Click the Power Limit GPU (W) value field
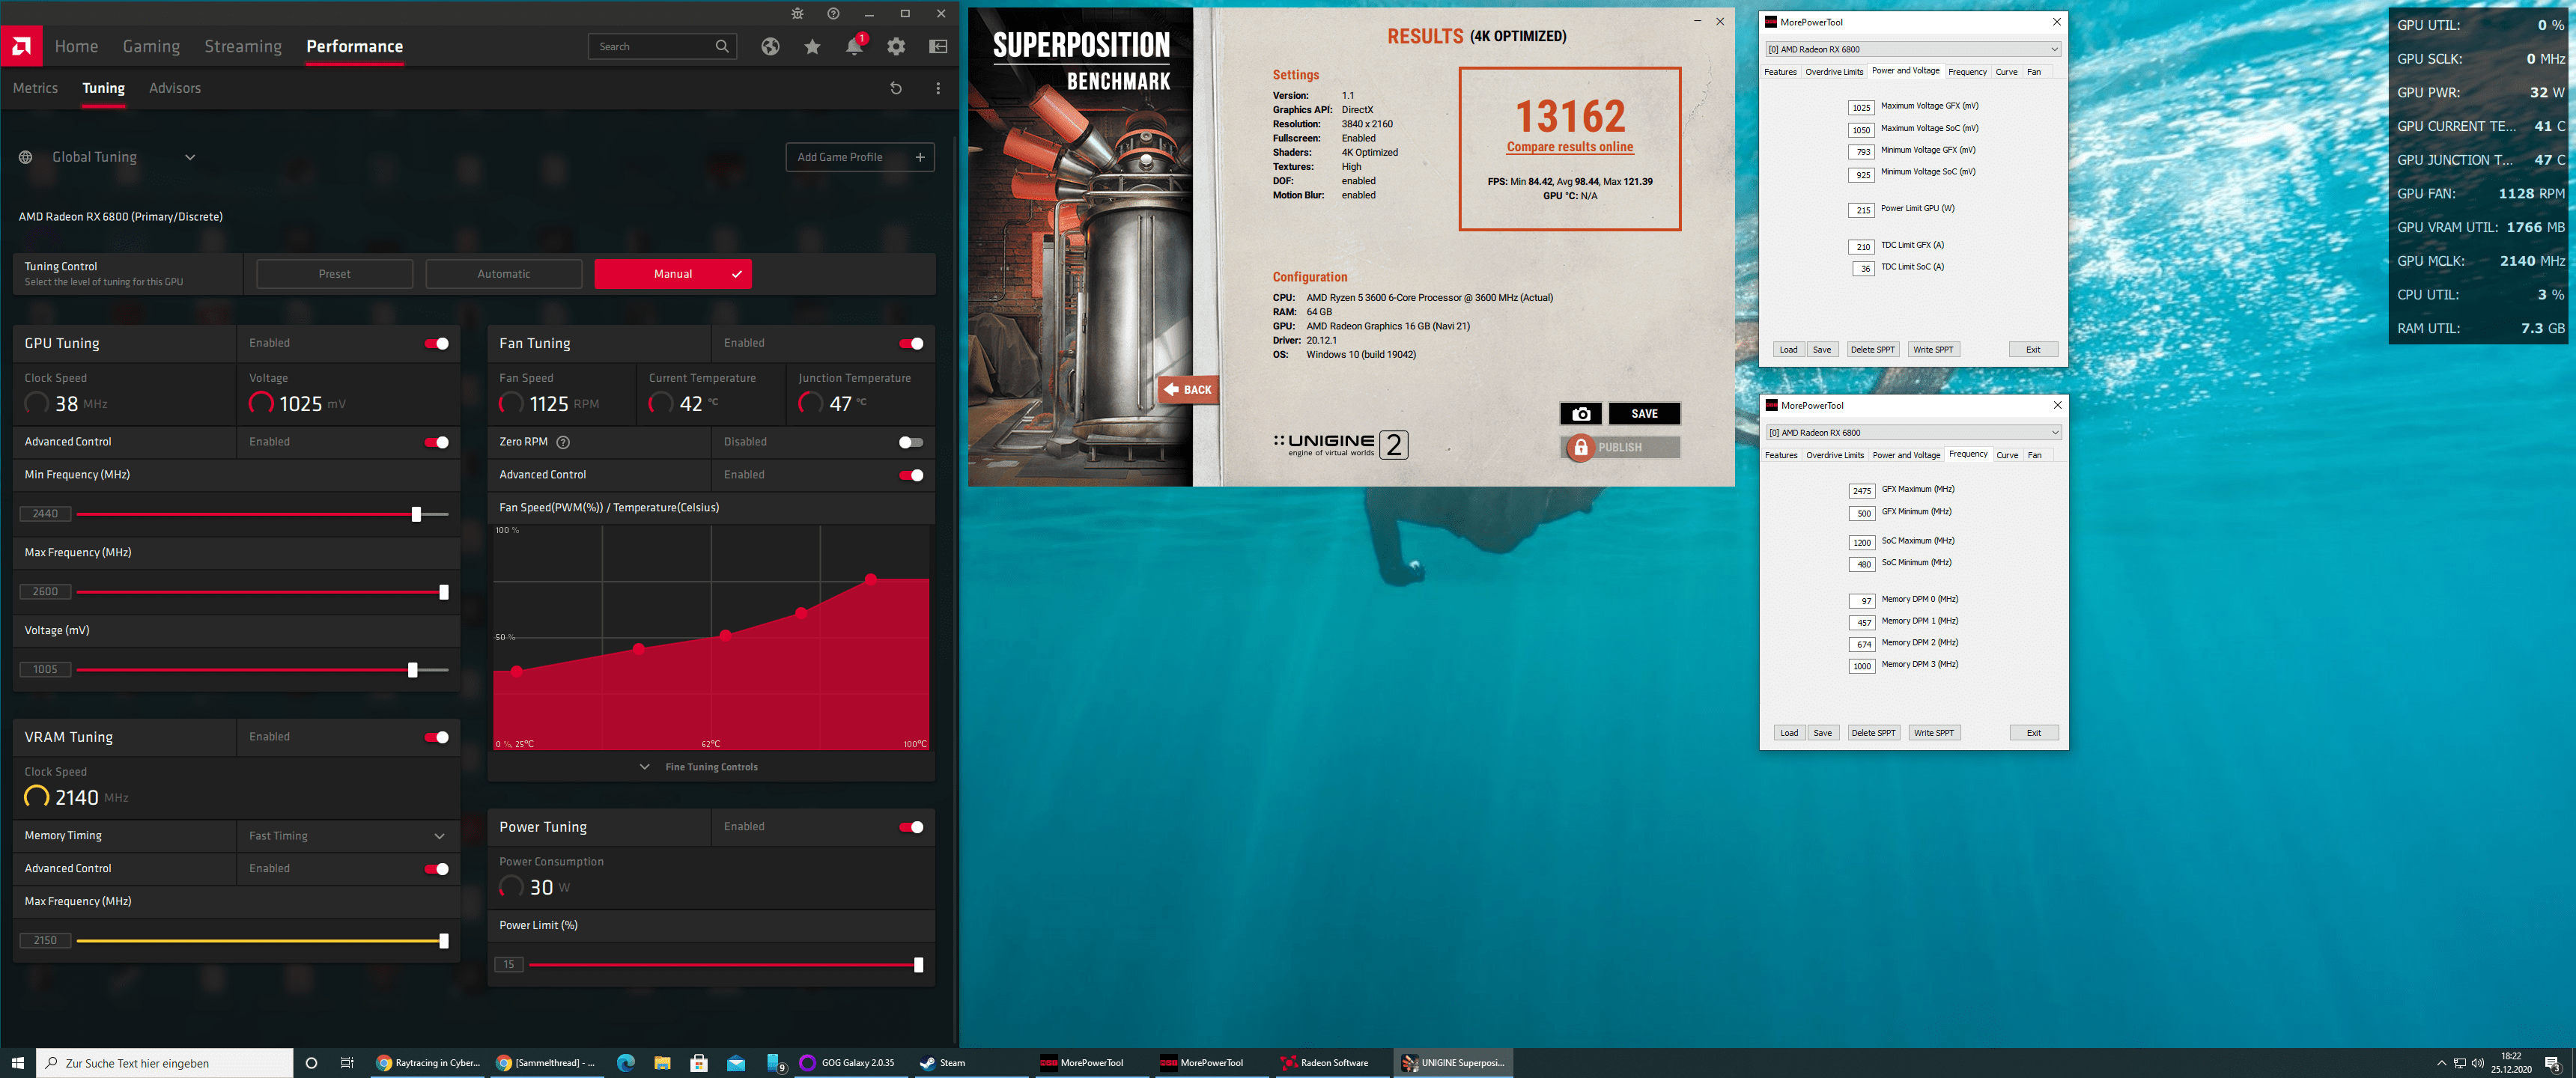 click(x=1862, y=210)
